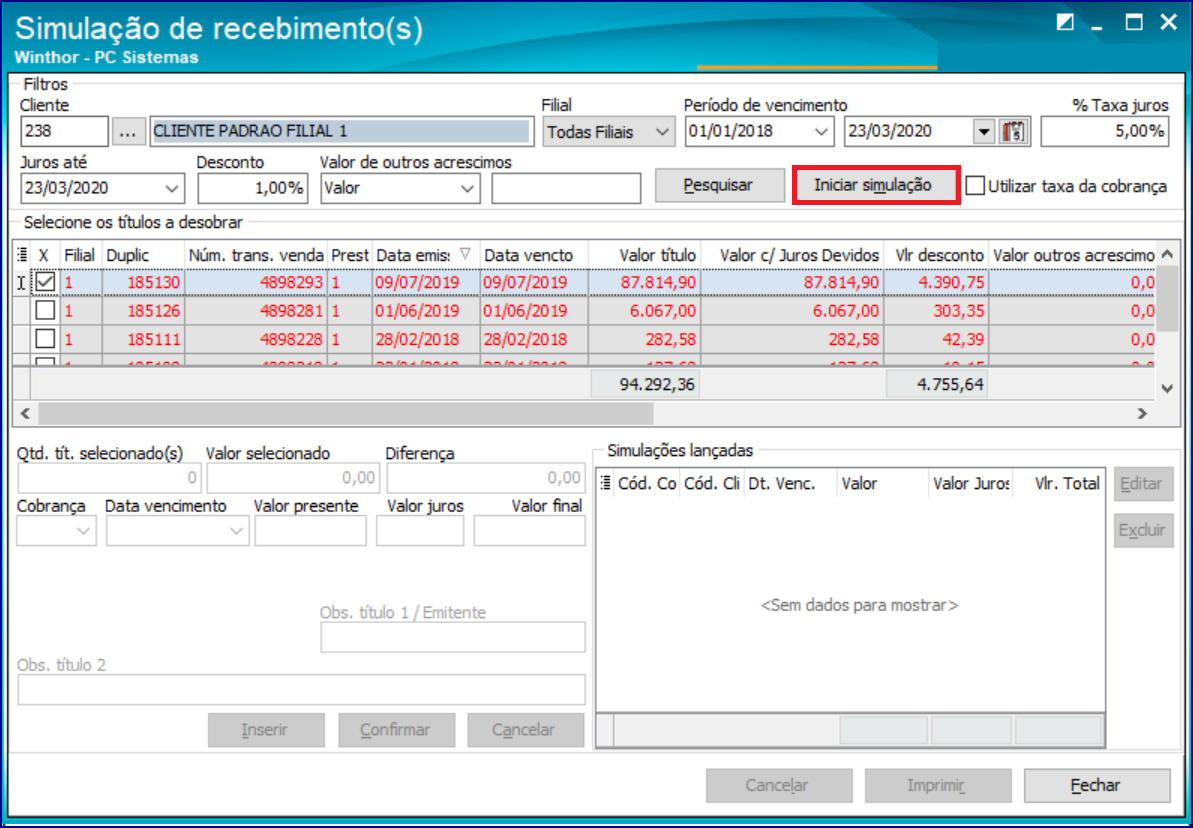Open the Valor de outros acrescimos type dropdown
The image size is (1193, 828).
468,188
